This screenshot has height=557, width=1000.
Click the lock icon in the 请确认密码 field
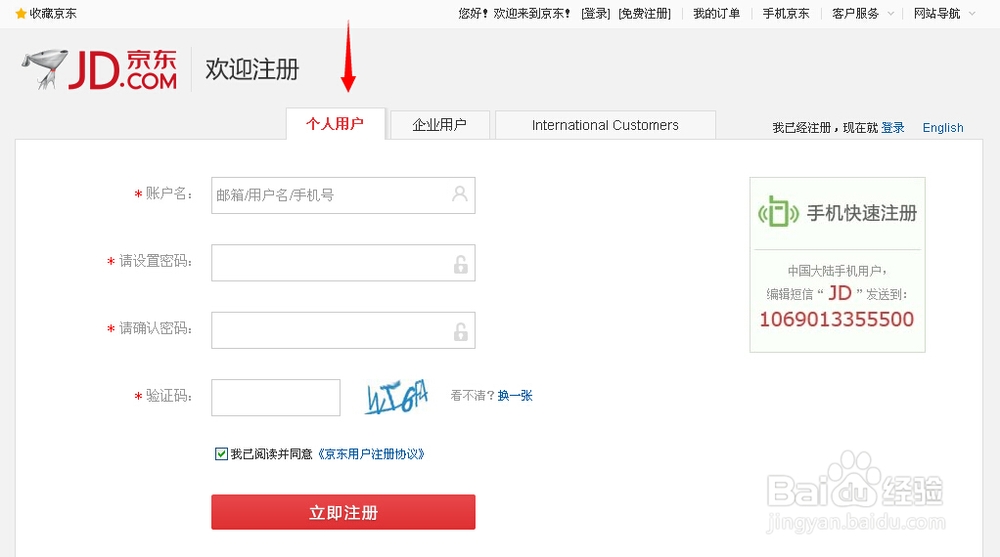(x=460, y=331)
